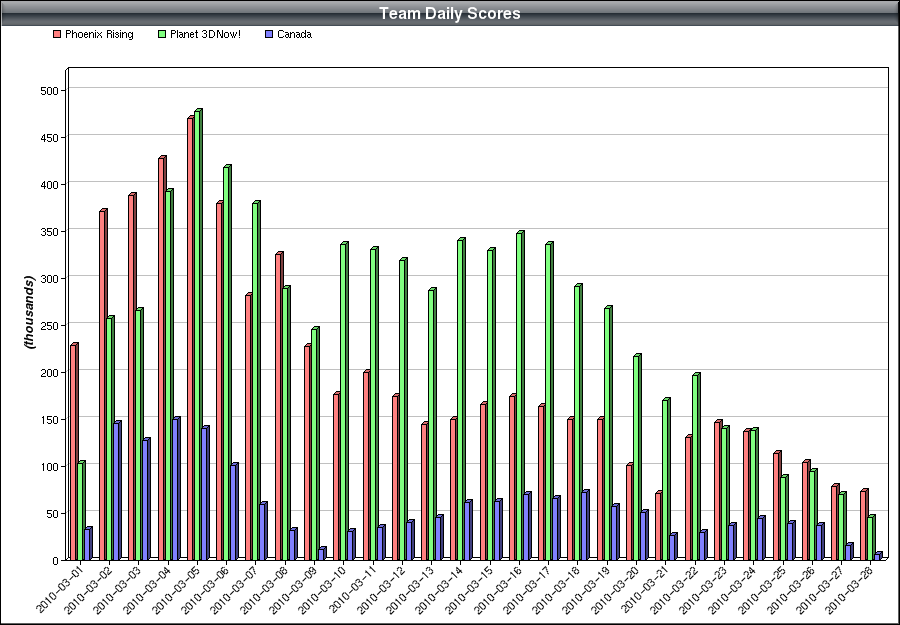This screenshot has width=900, height=625.
Task: Click the 2010-03-09 date label
Action: [x=293, y=587]
